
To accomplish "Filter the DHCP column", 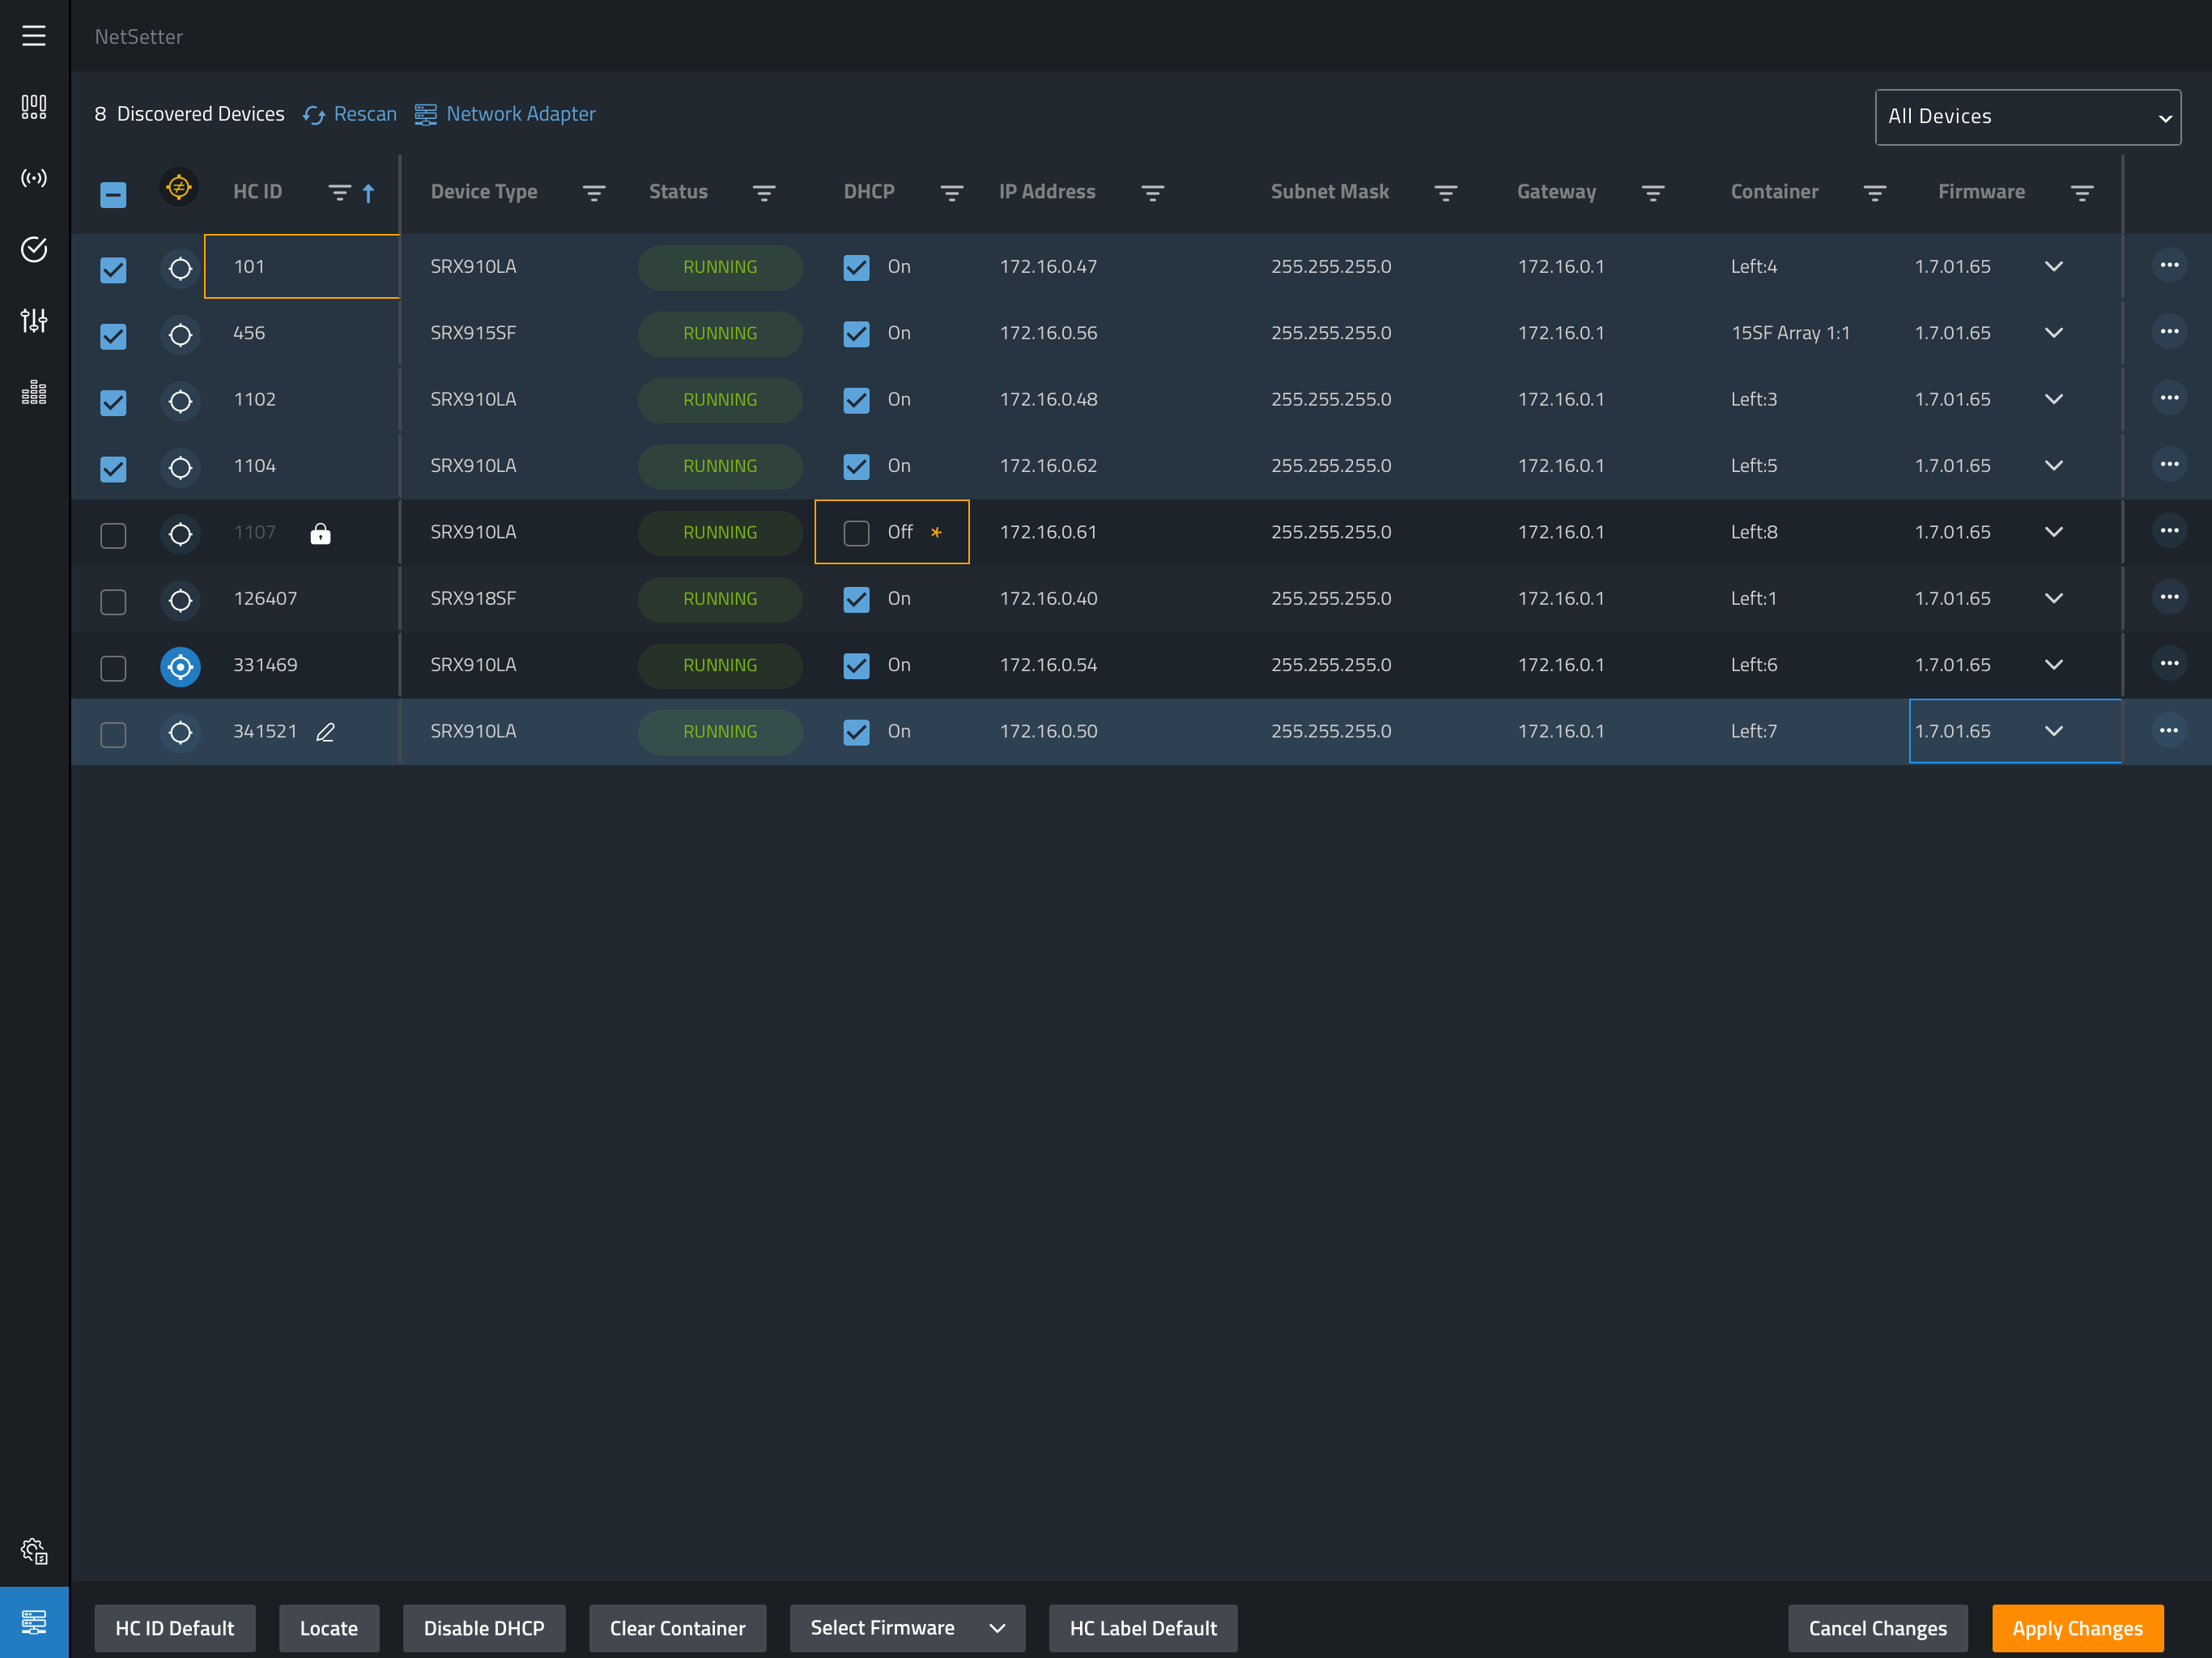I will (x=952, y=193).
